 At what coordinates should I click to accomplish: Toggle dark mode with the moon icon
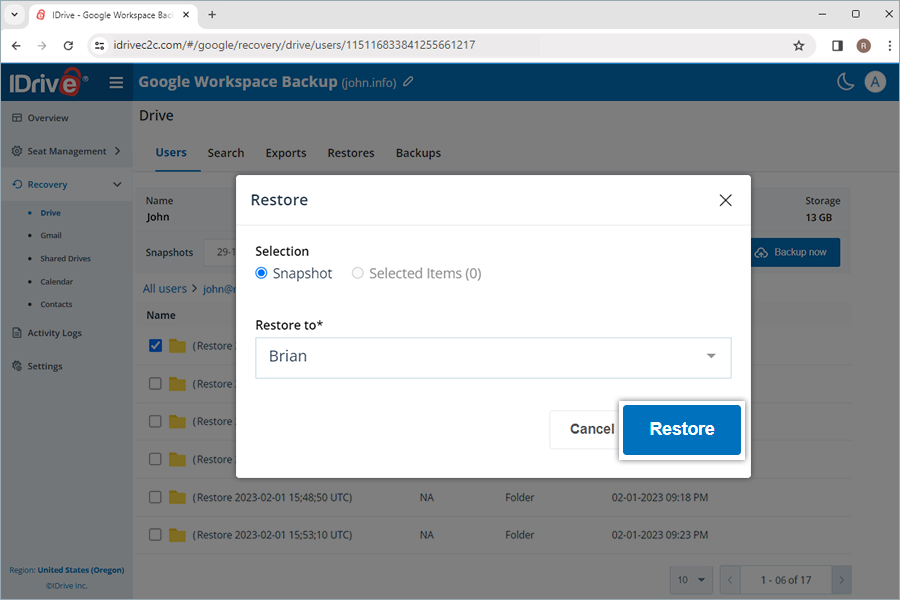tap(846, 82)
